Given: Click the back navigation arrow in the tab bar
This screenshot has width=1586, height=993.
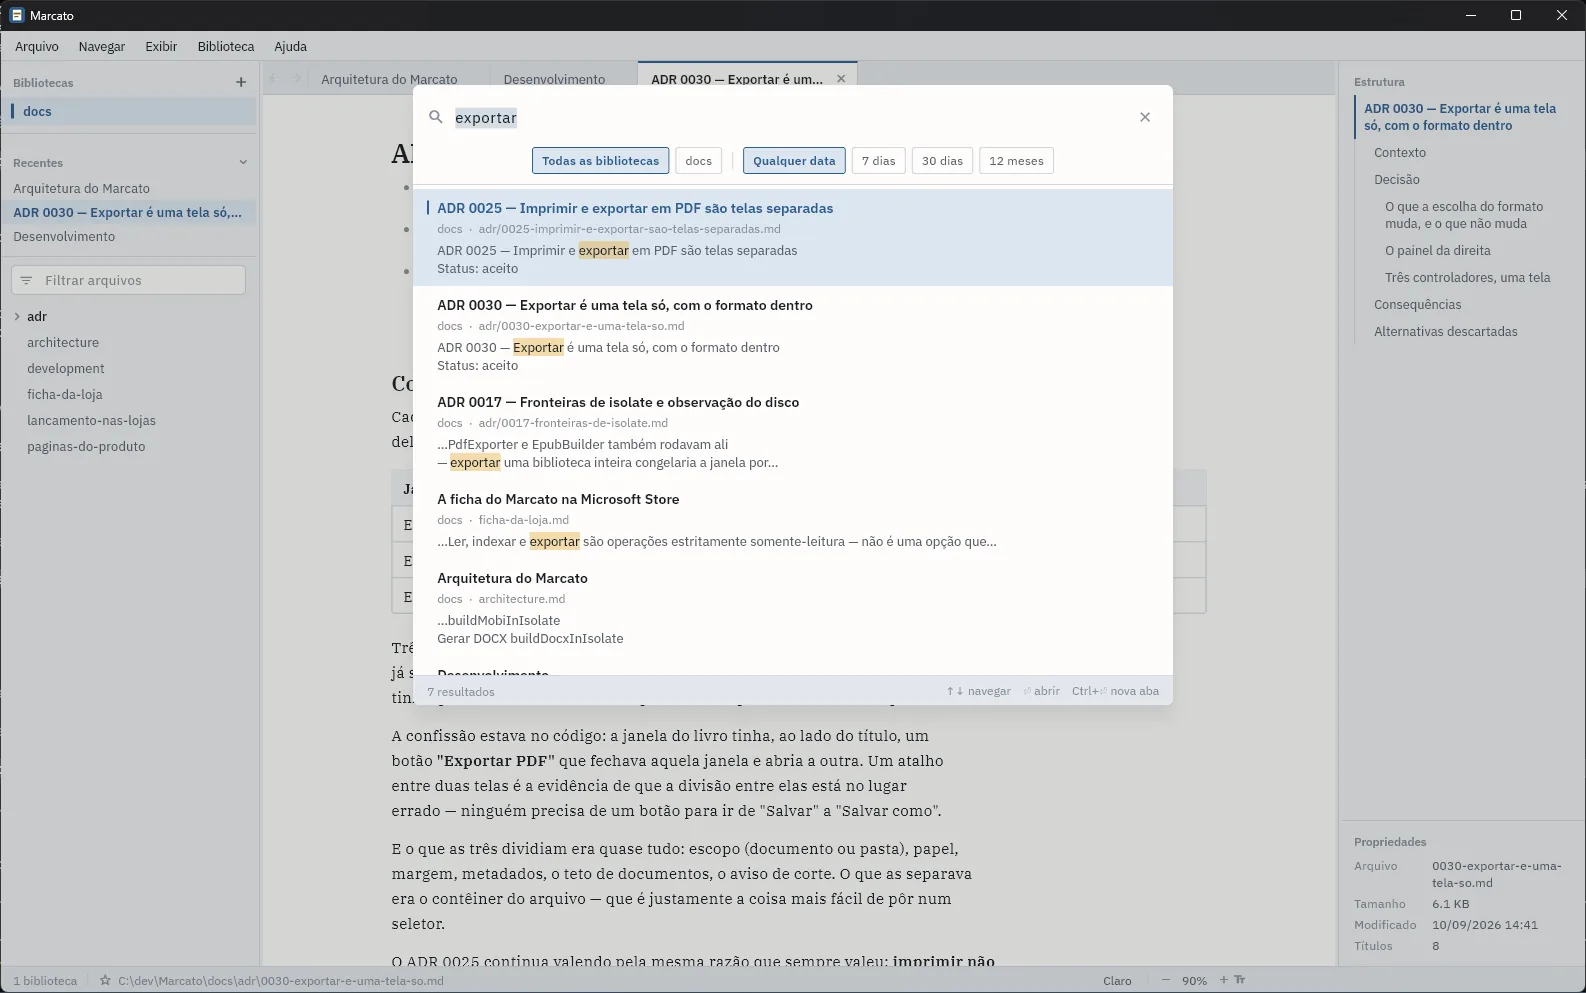Looking at the screenshot, I should 272,78.
